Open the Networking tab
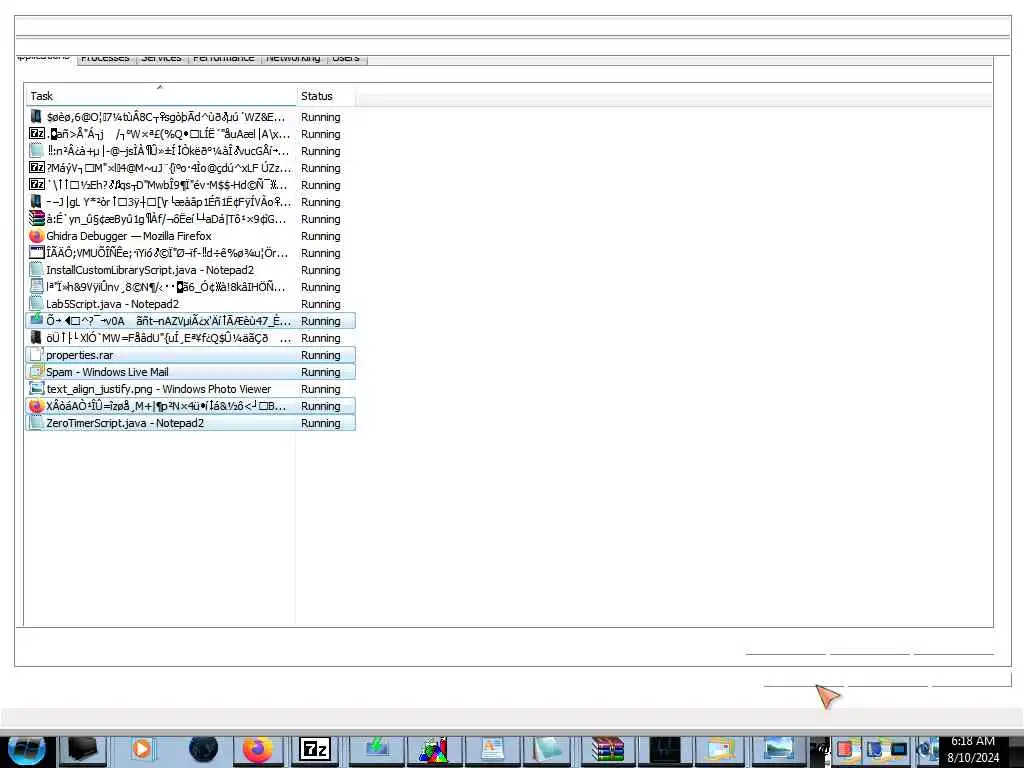This screenshot has height=768, width=1024. [x=293, y=59]
